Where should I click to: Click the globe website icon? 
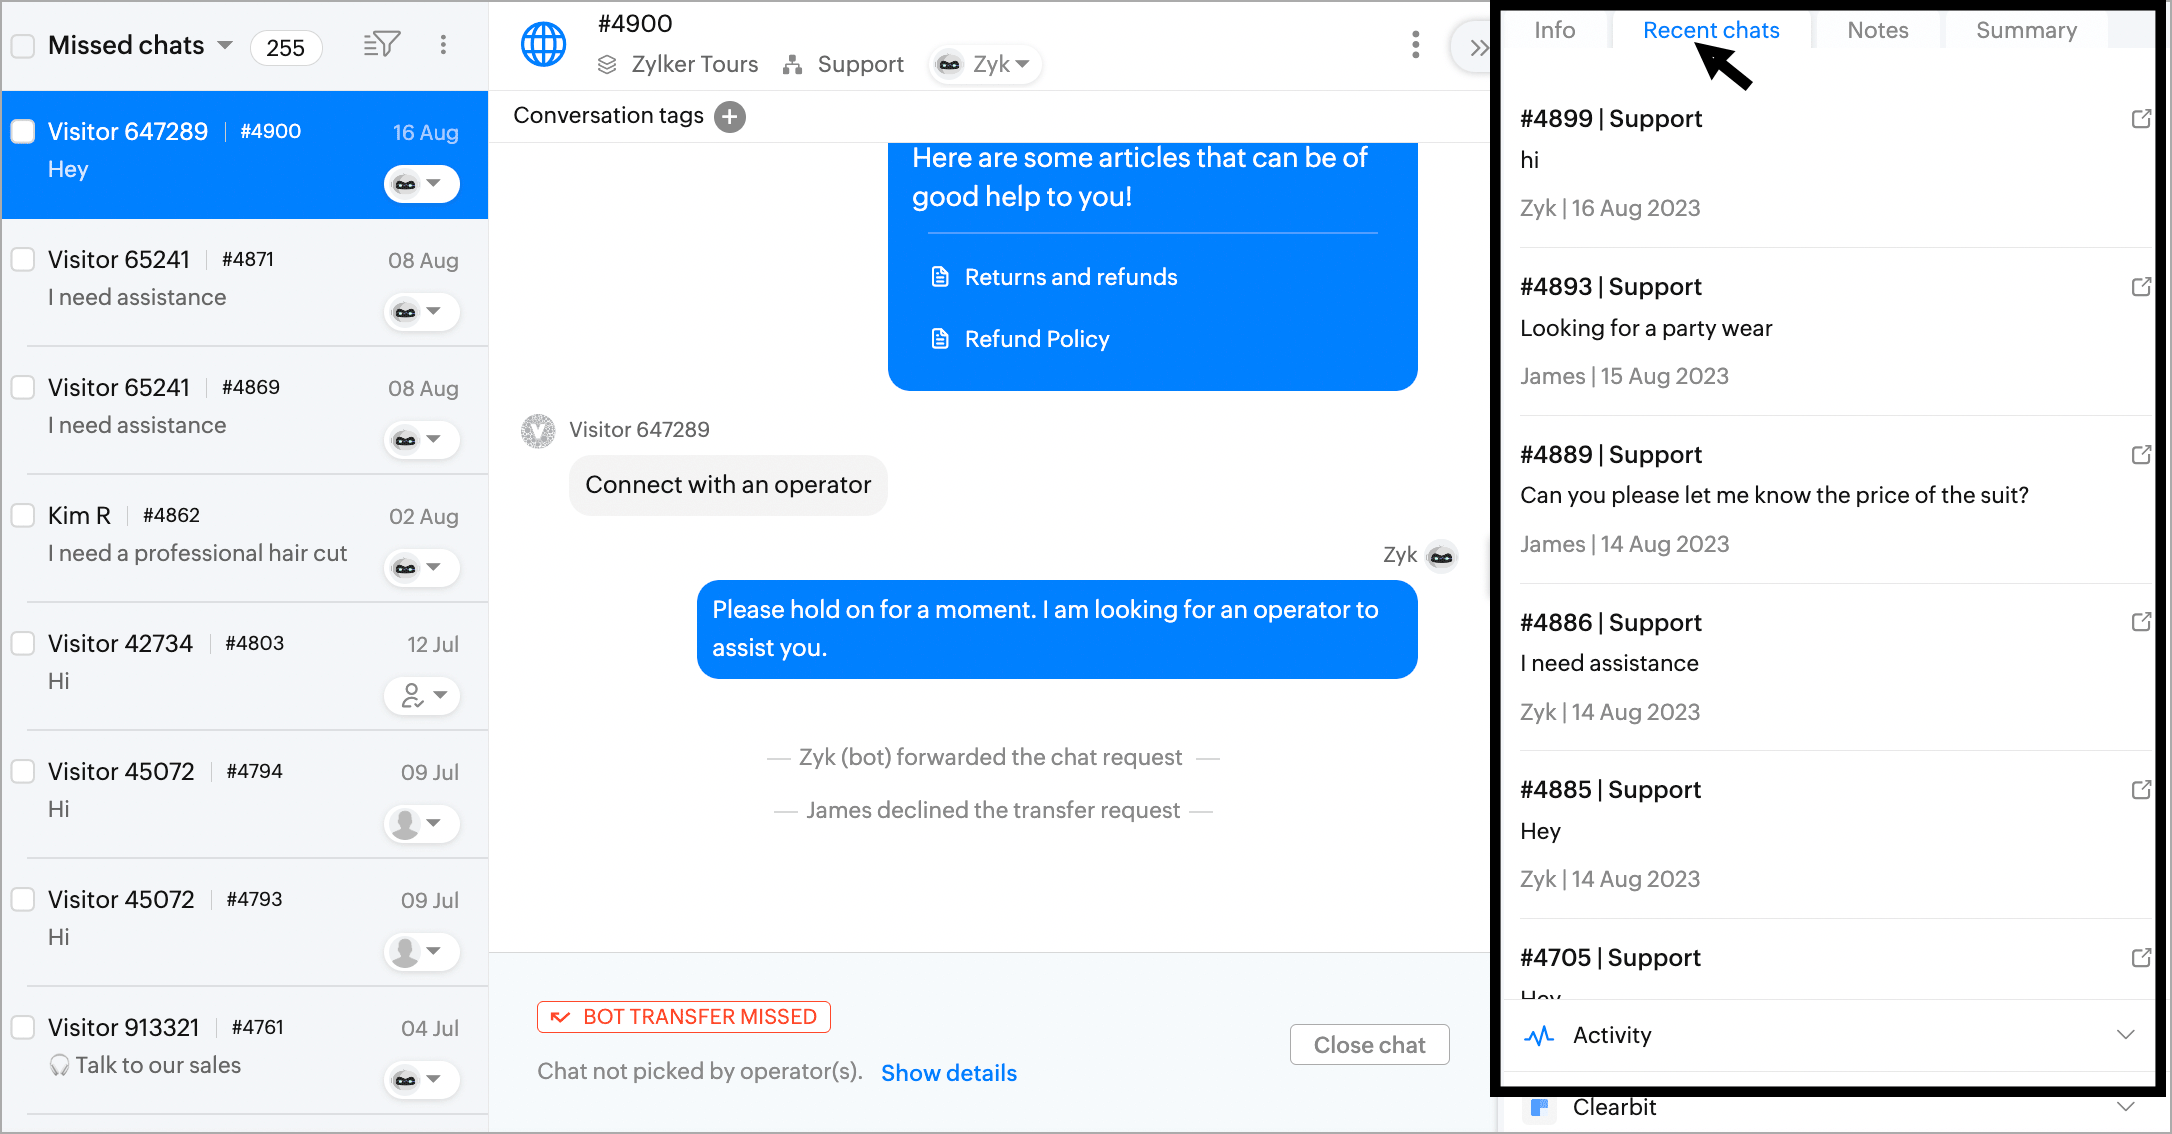click(x=544, y=44)
